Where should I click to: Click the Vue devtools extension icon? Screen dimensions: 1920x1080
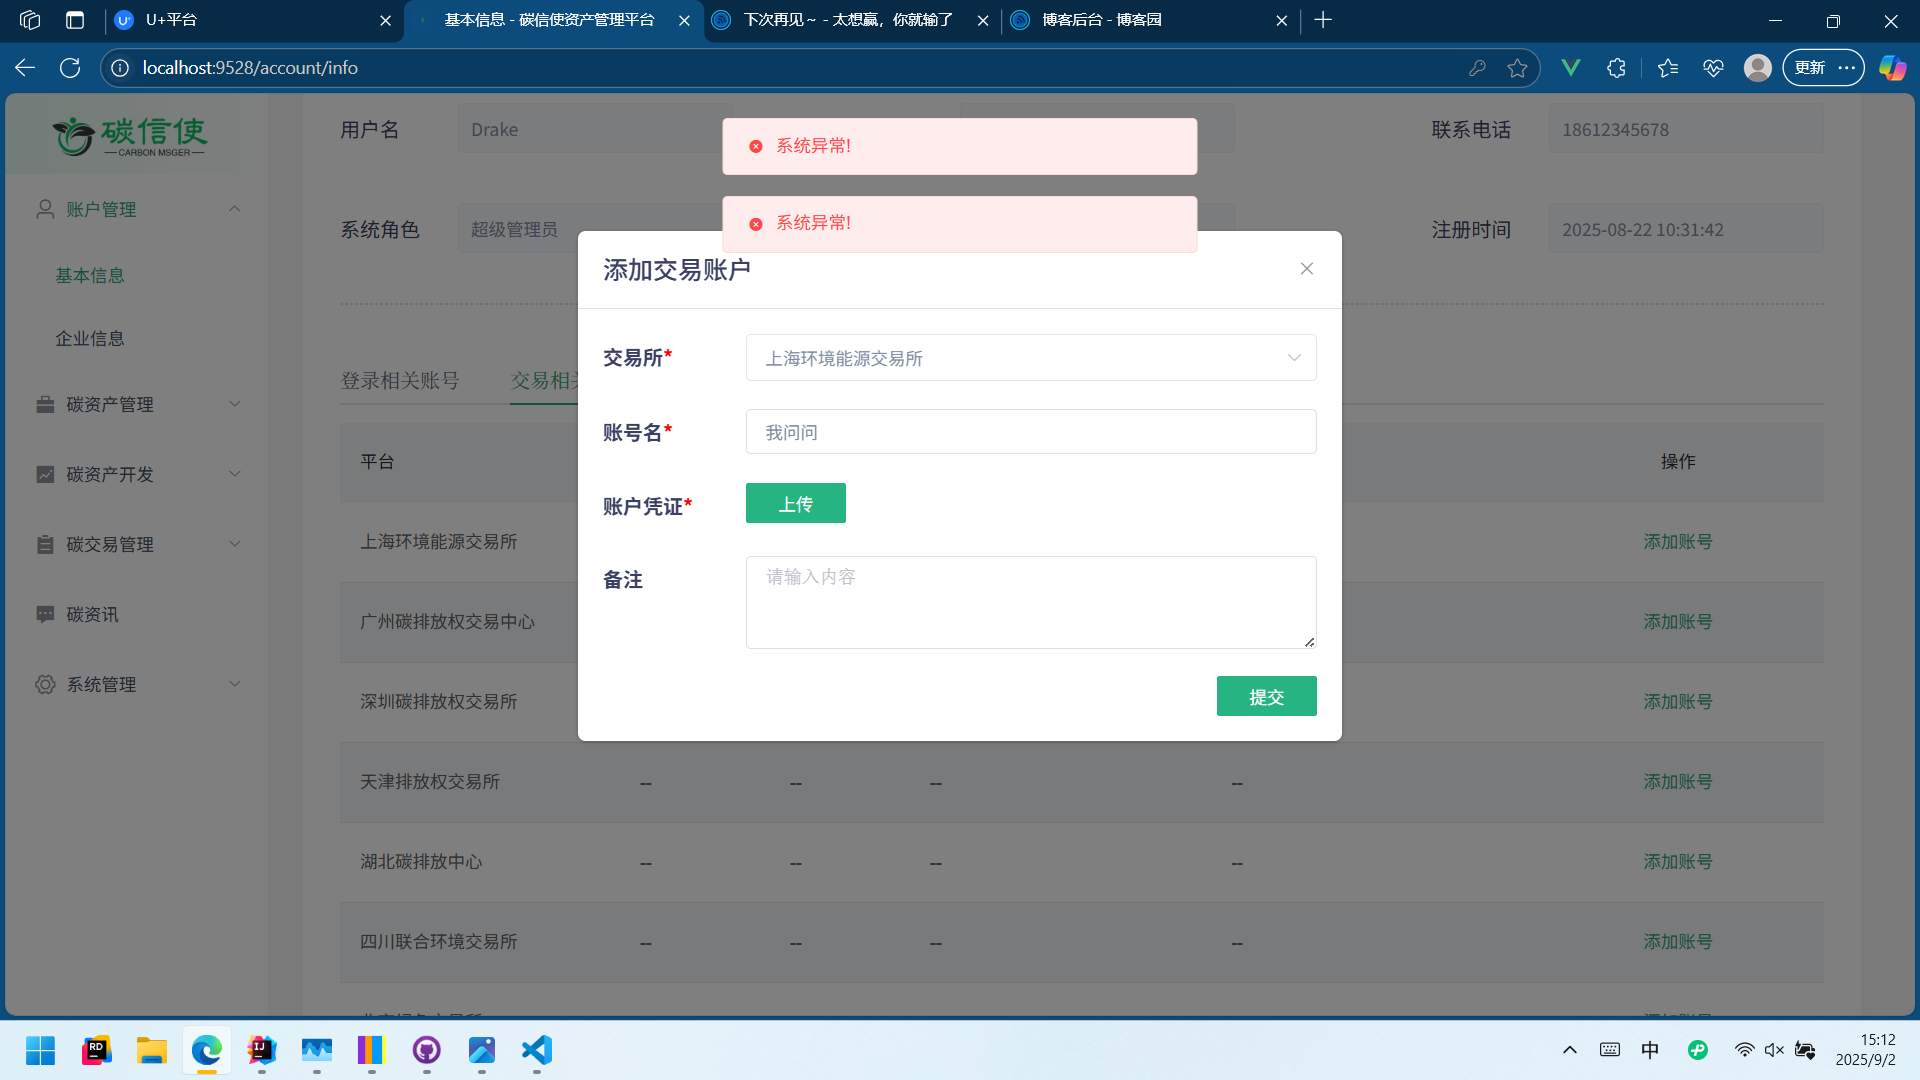click(x=1570, y=68)
